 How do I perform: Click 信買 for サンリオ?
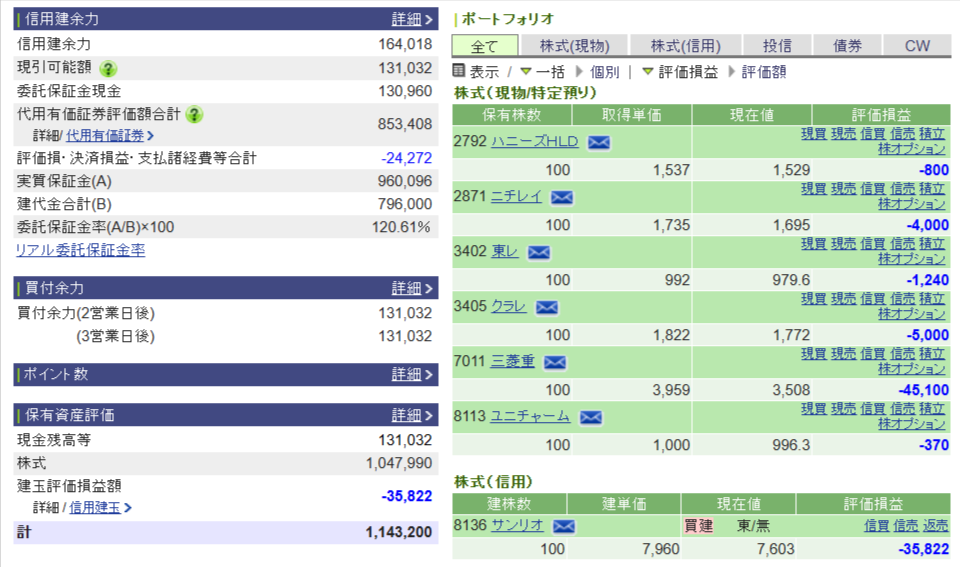(876, 525)
